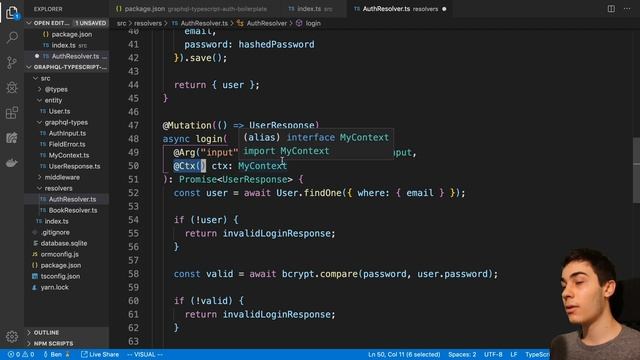The height and width of the screenshot is (360, 640).
Task: Open the Manage gear icon
Action: tap(12, 336)
